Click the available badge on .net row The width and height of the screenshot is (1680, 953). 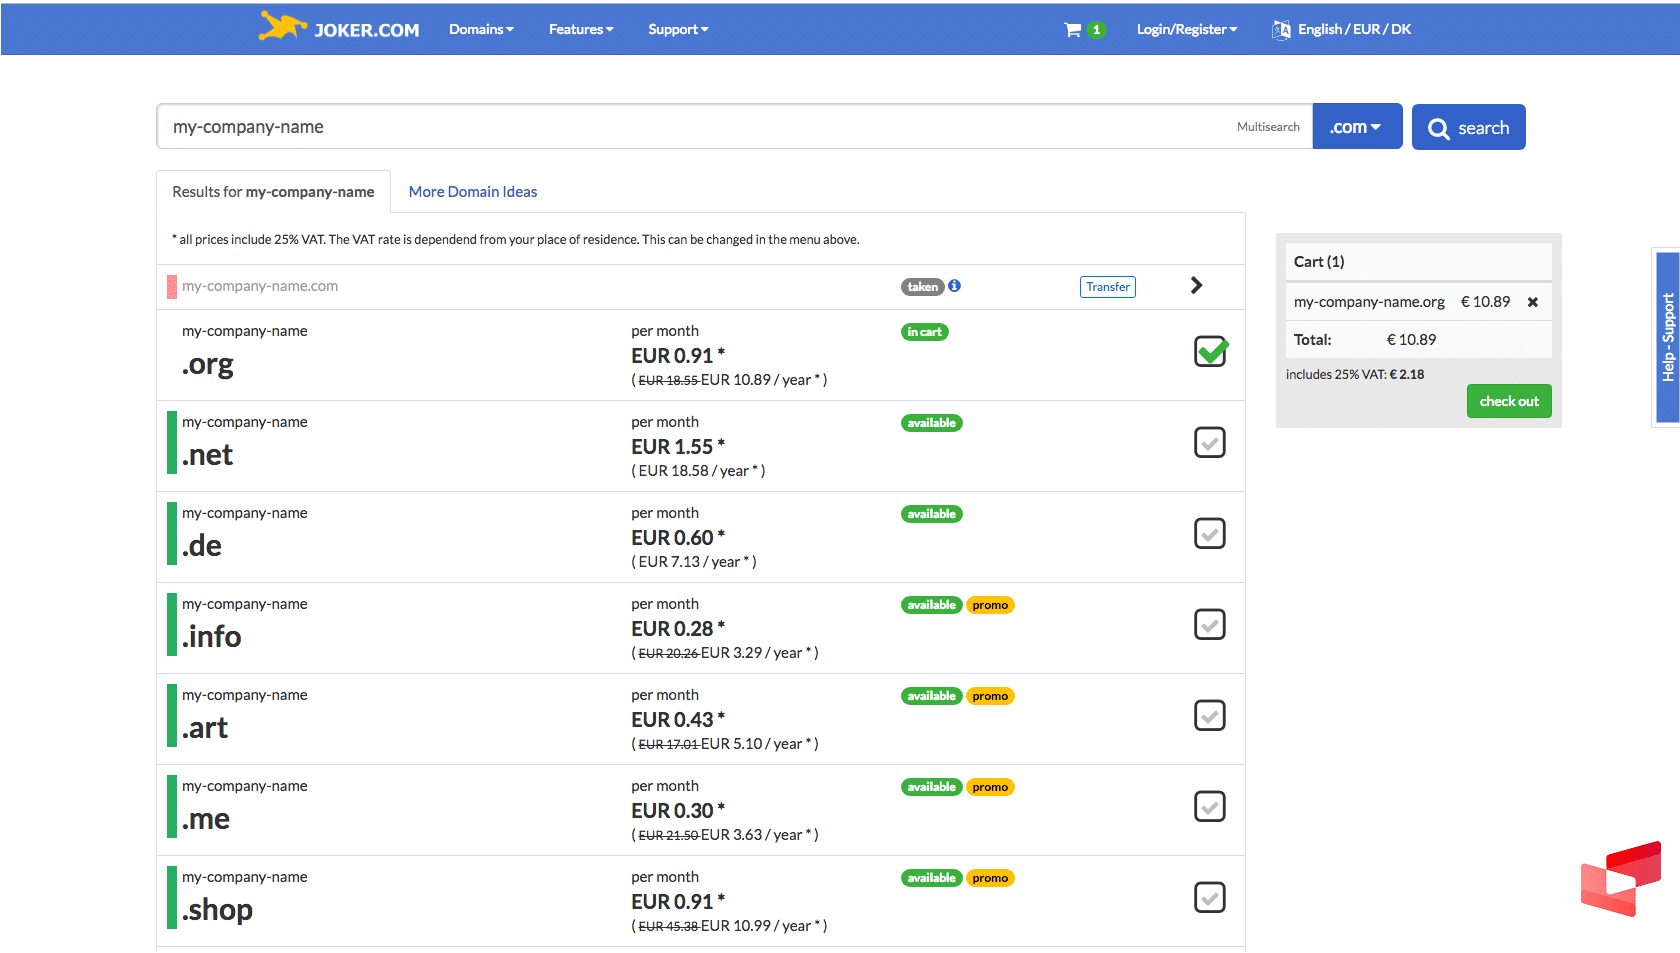[931, 423]
